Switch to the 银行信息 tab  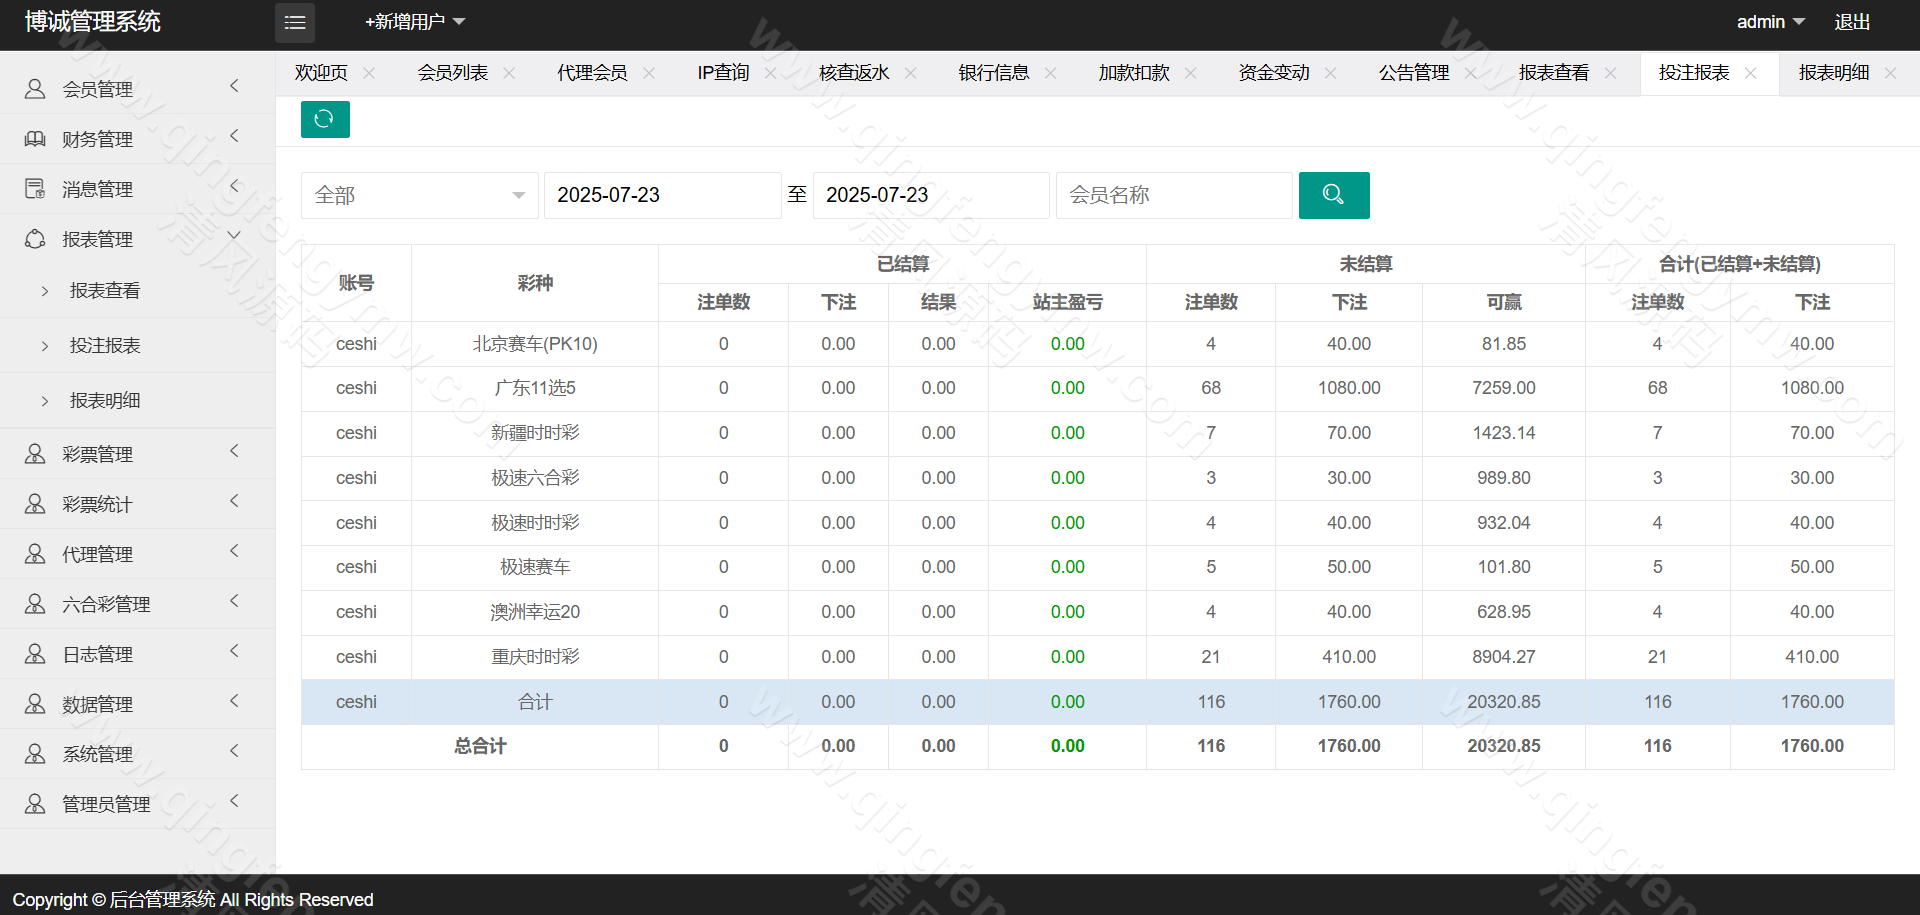[x=993, y=73]
